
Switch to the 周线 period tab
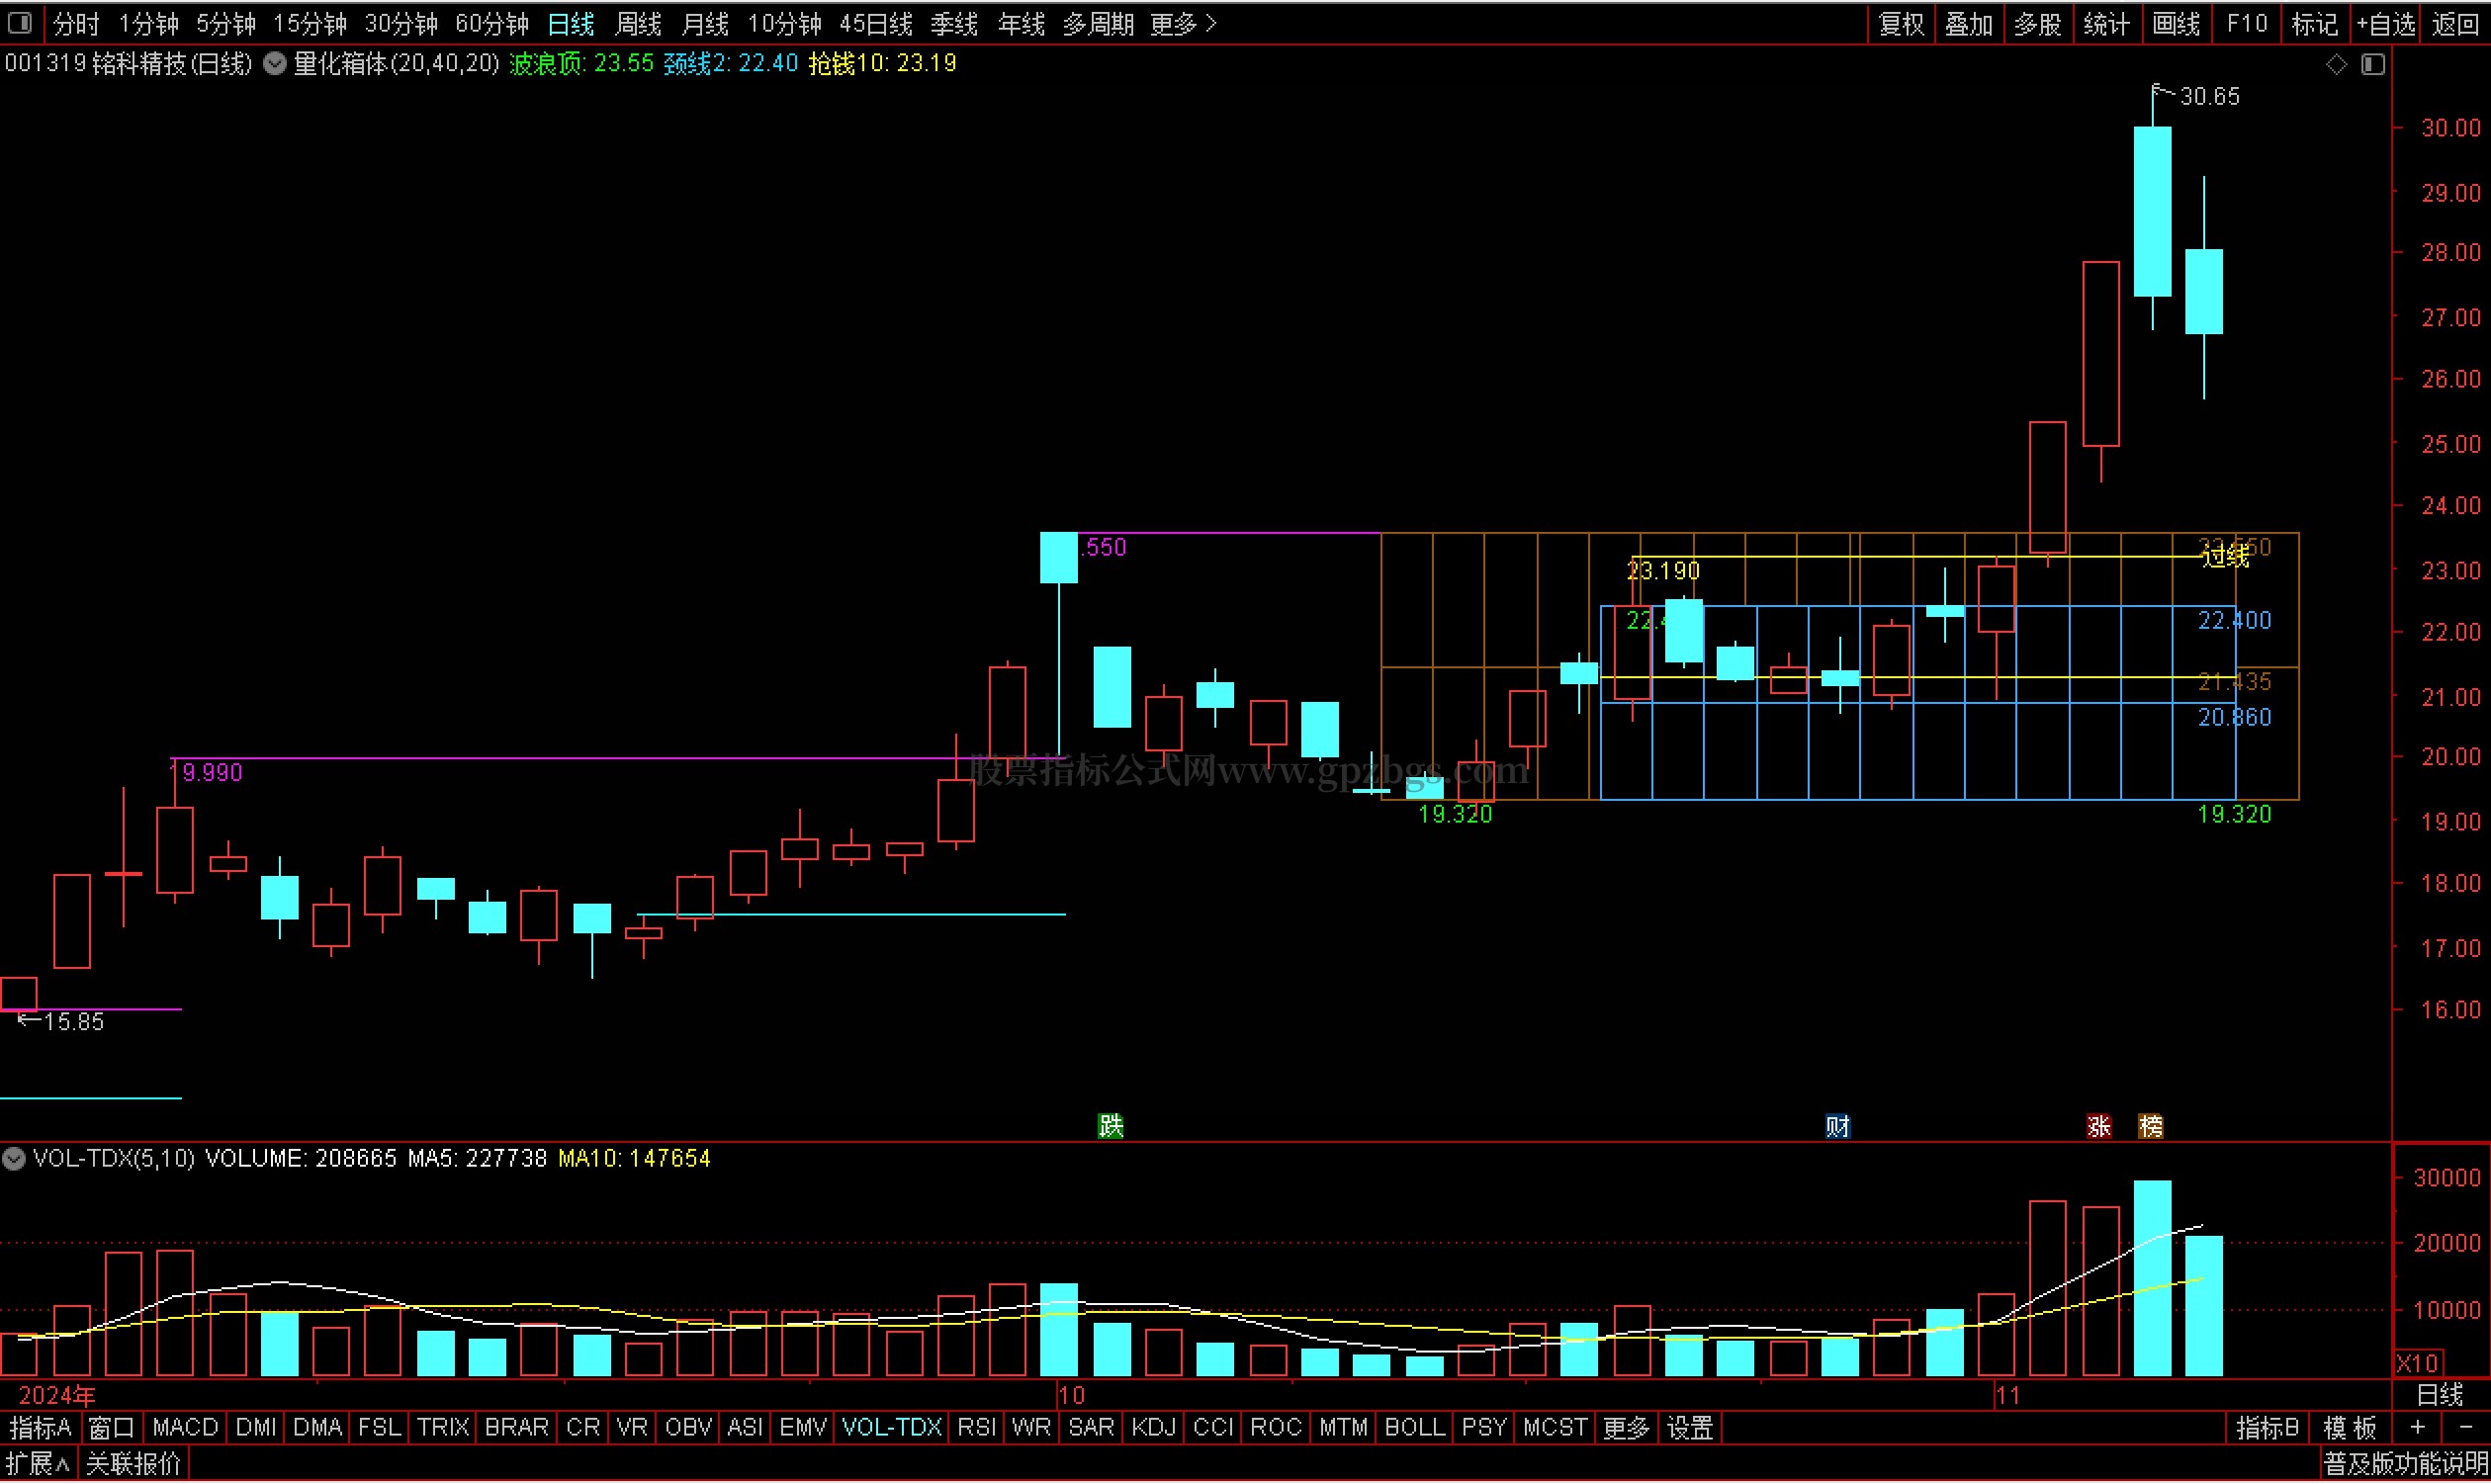tap(638, 24)
